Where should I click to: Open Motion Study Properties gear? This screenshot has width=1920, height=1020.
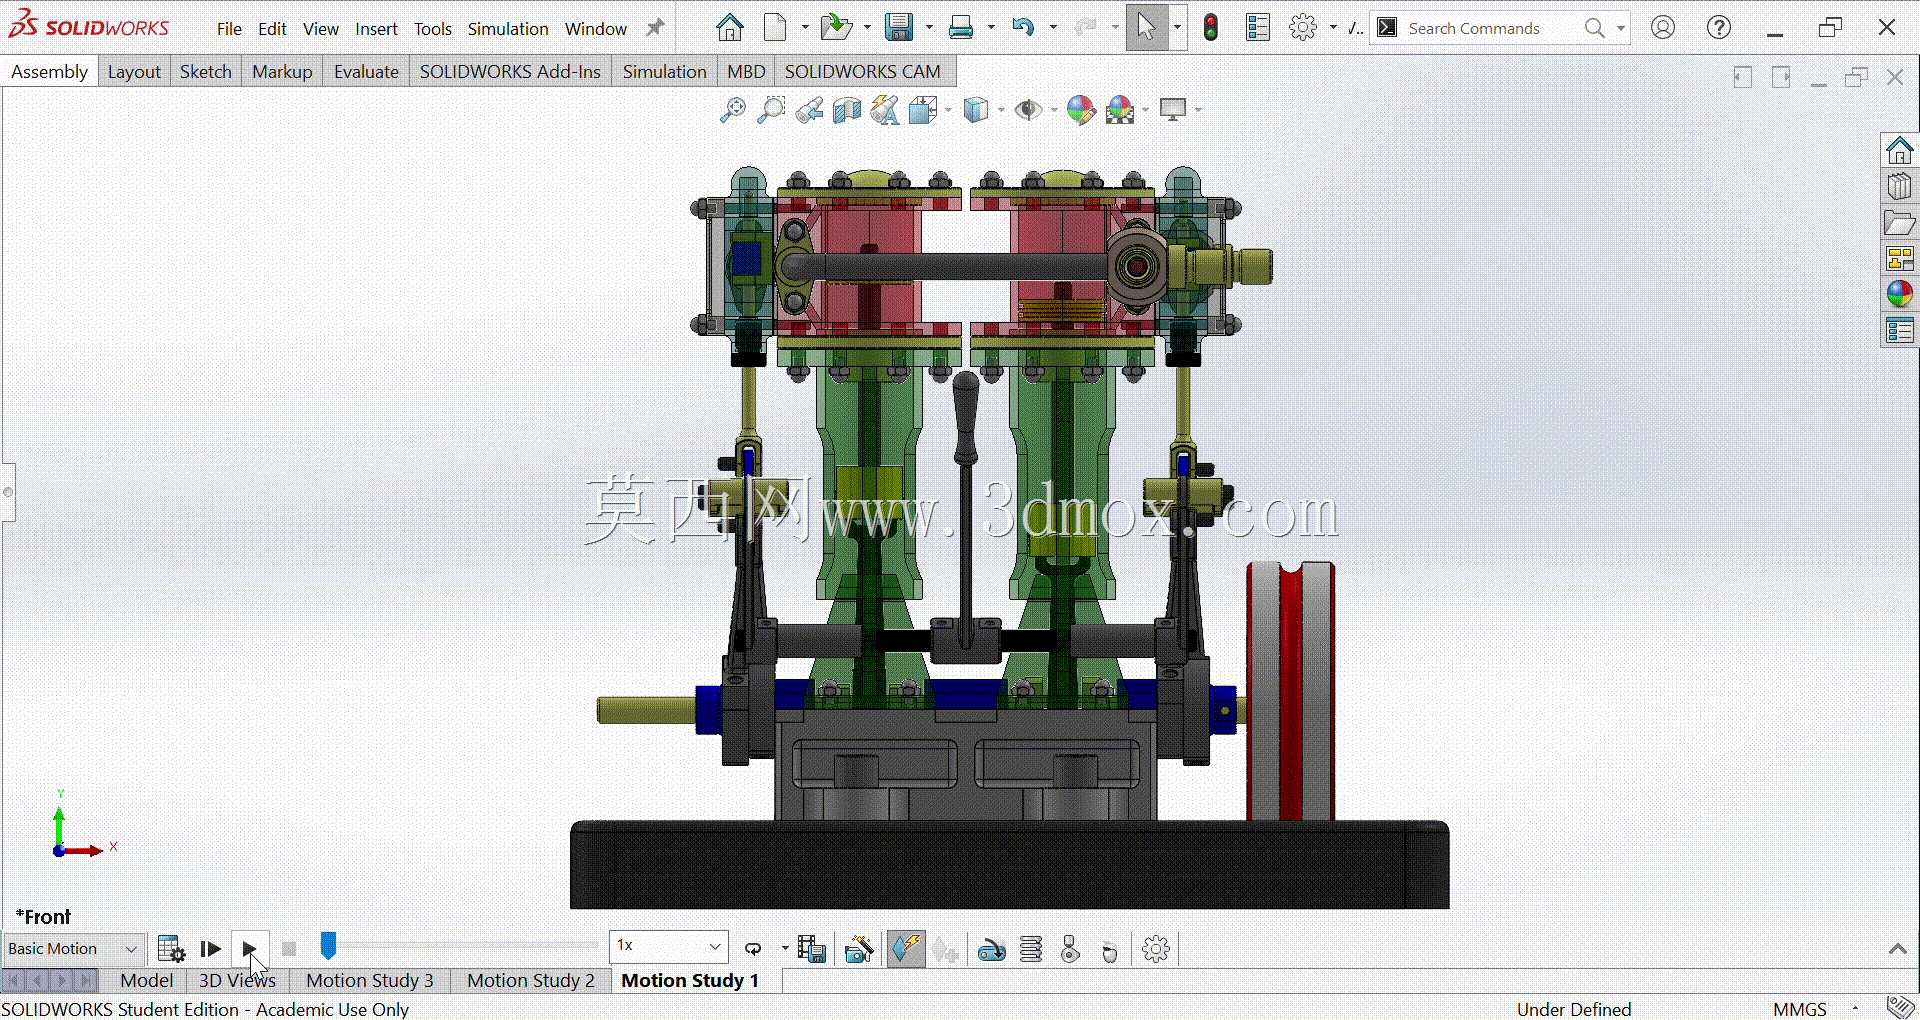(1156, 949)
